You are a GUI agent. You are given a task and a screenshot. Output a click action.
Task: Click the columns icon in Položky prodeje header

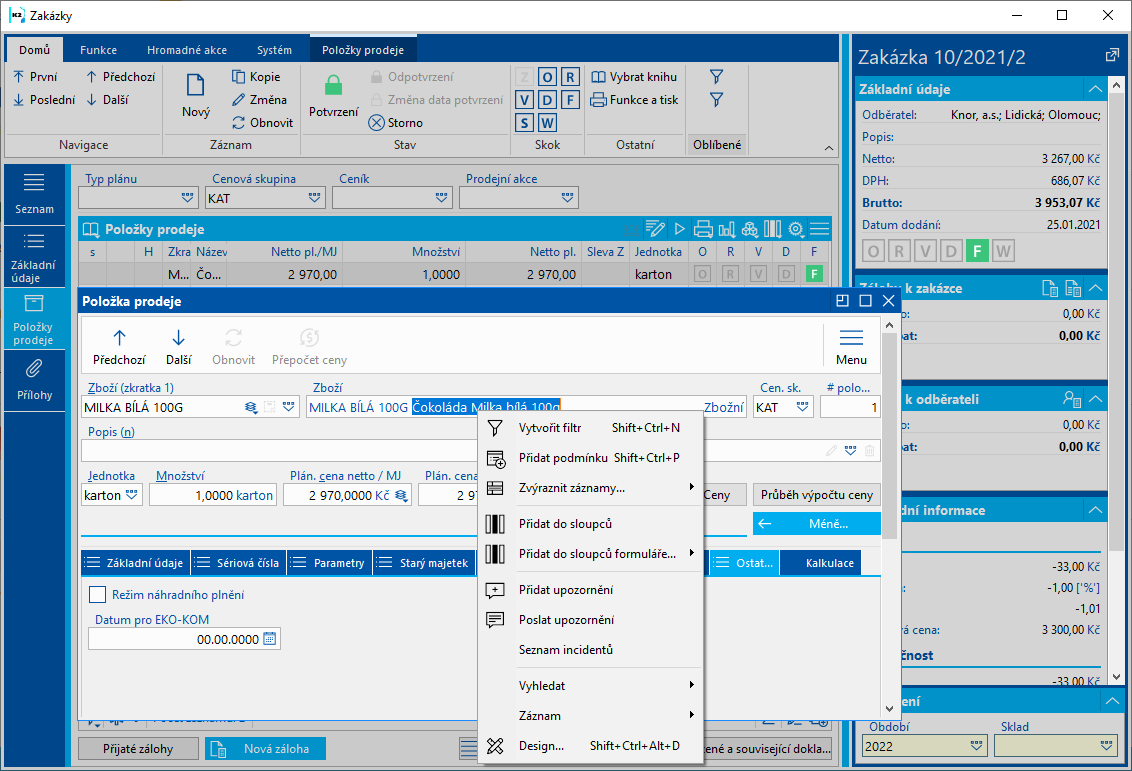[x=772, y=230]
